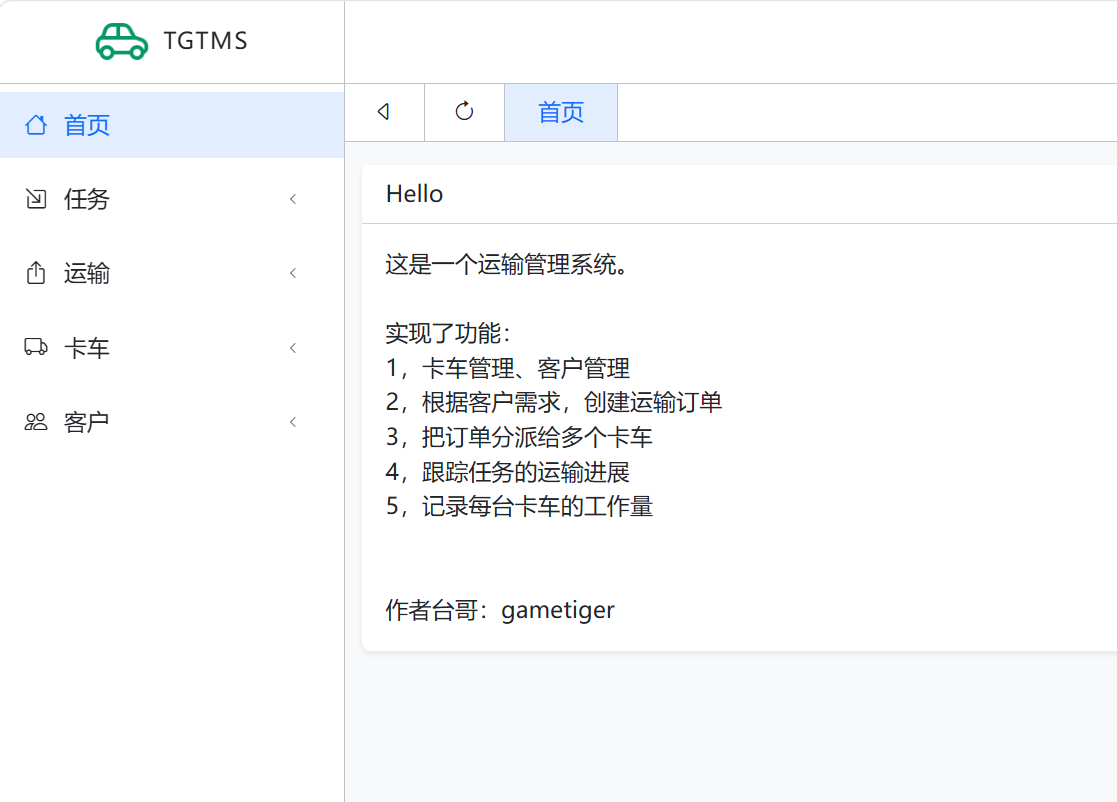Click the upload icon beside 运输
Image resolution: width=1117 pixels, height=802 pixels.
(36, 273)
